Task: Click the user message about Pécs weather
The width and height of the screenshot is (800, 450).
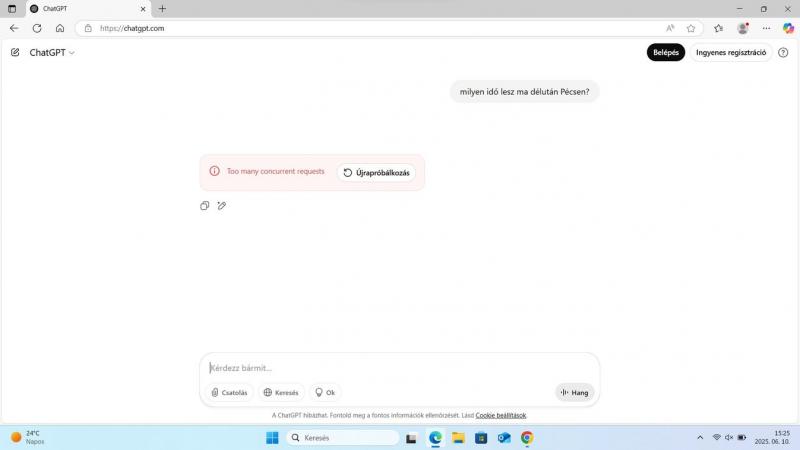Action: 524,92
